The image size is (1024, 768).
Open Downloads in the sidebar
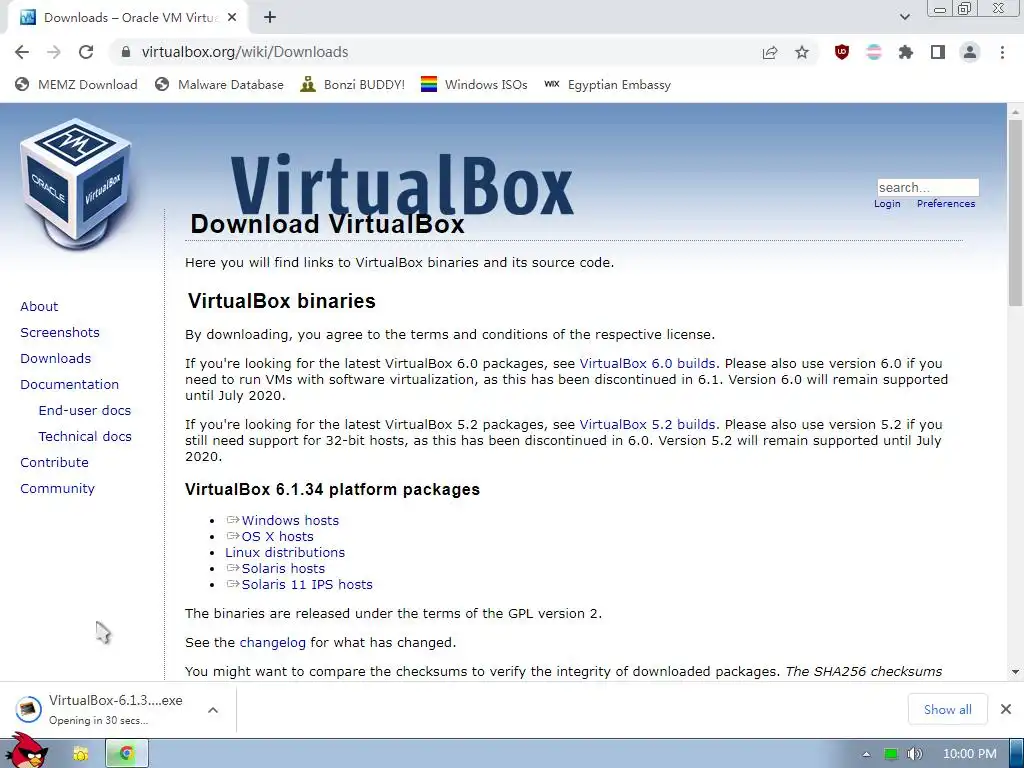coord(56,359)
